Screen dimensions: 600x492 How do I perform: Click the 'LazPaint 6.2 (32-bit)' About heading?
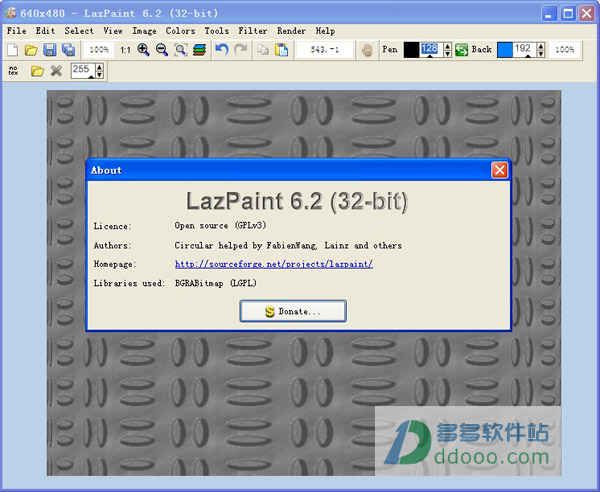(x=297, y=201)
